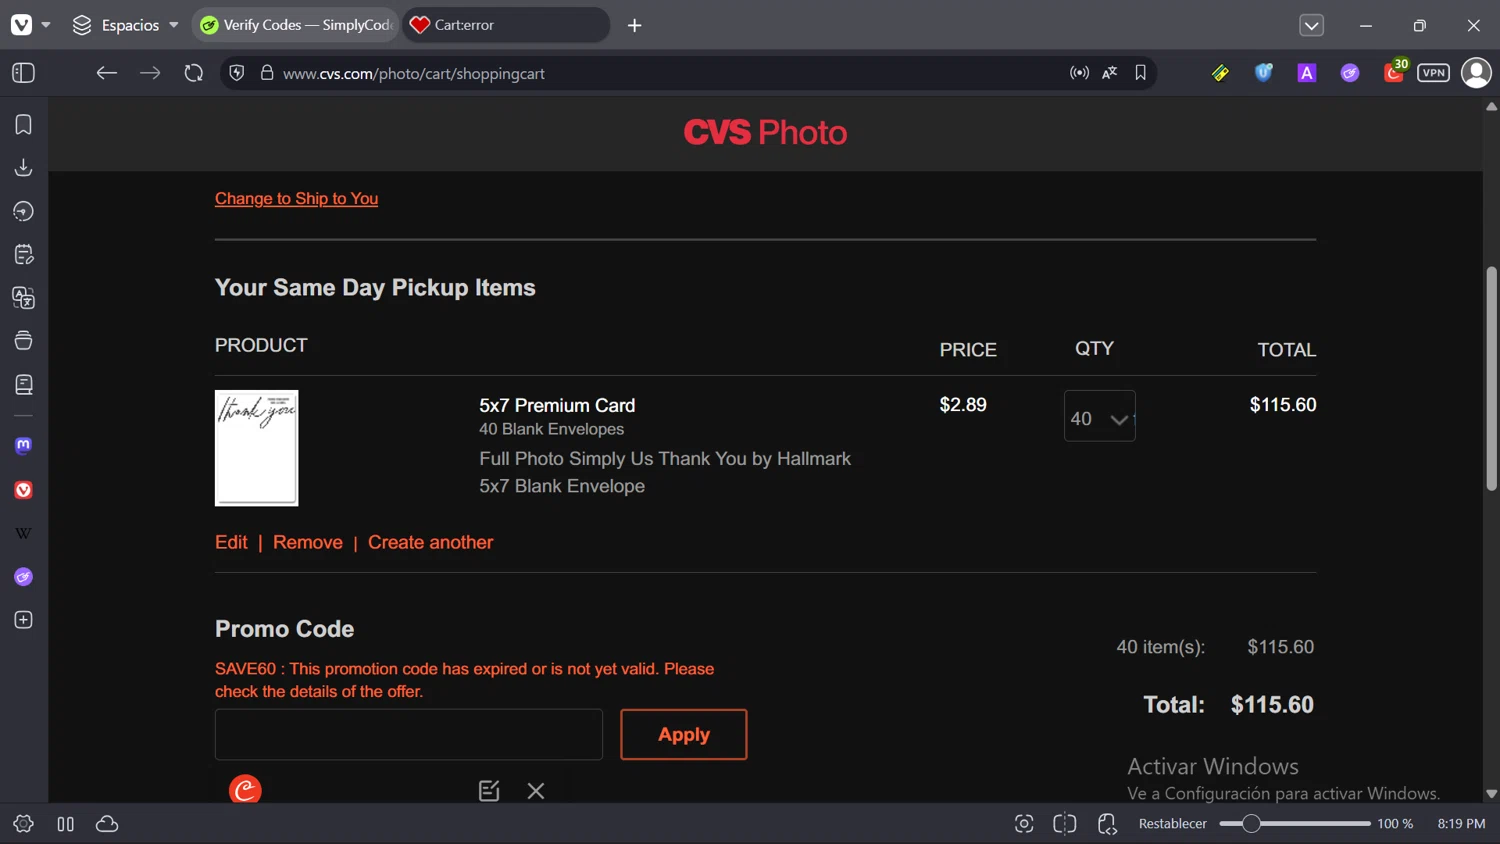
Task: Open tracker and ad blocker shield
Action: tap(237, 73)
